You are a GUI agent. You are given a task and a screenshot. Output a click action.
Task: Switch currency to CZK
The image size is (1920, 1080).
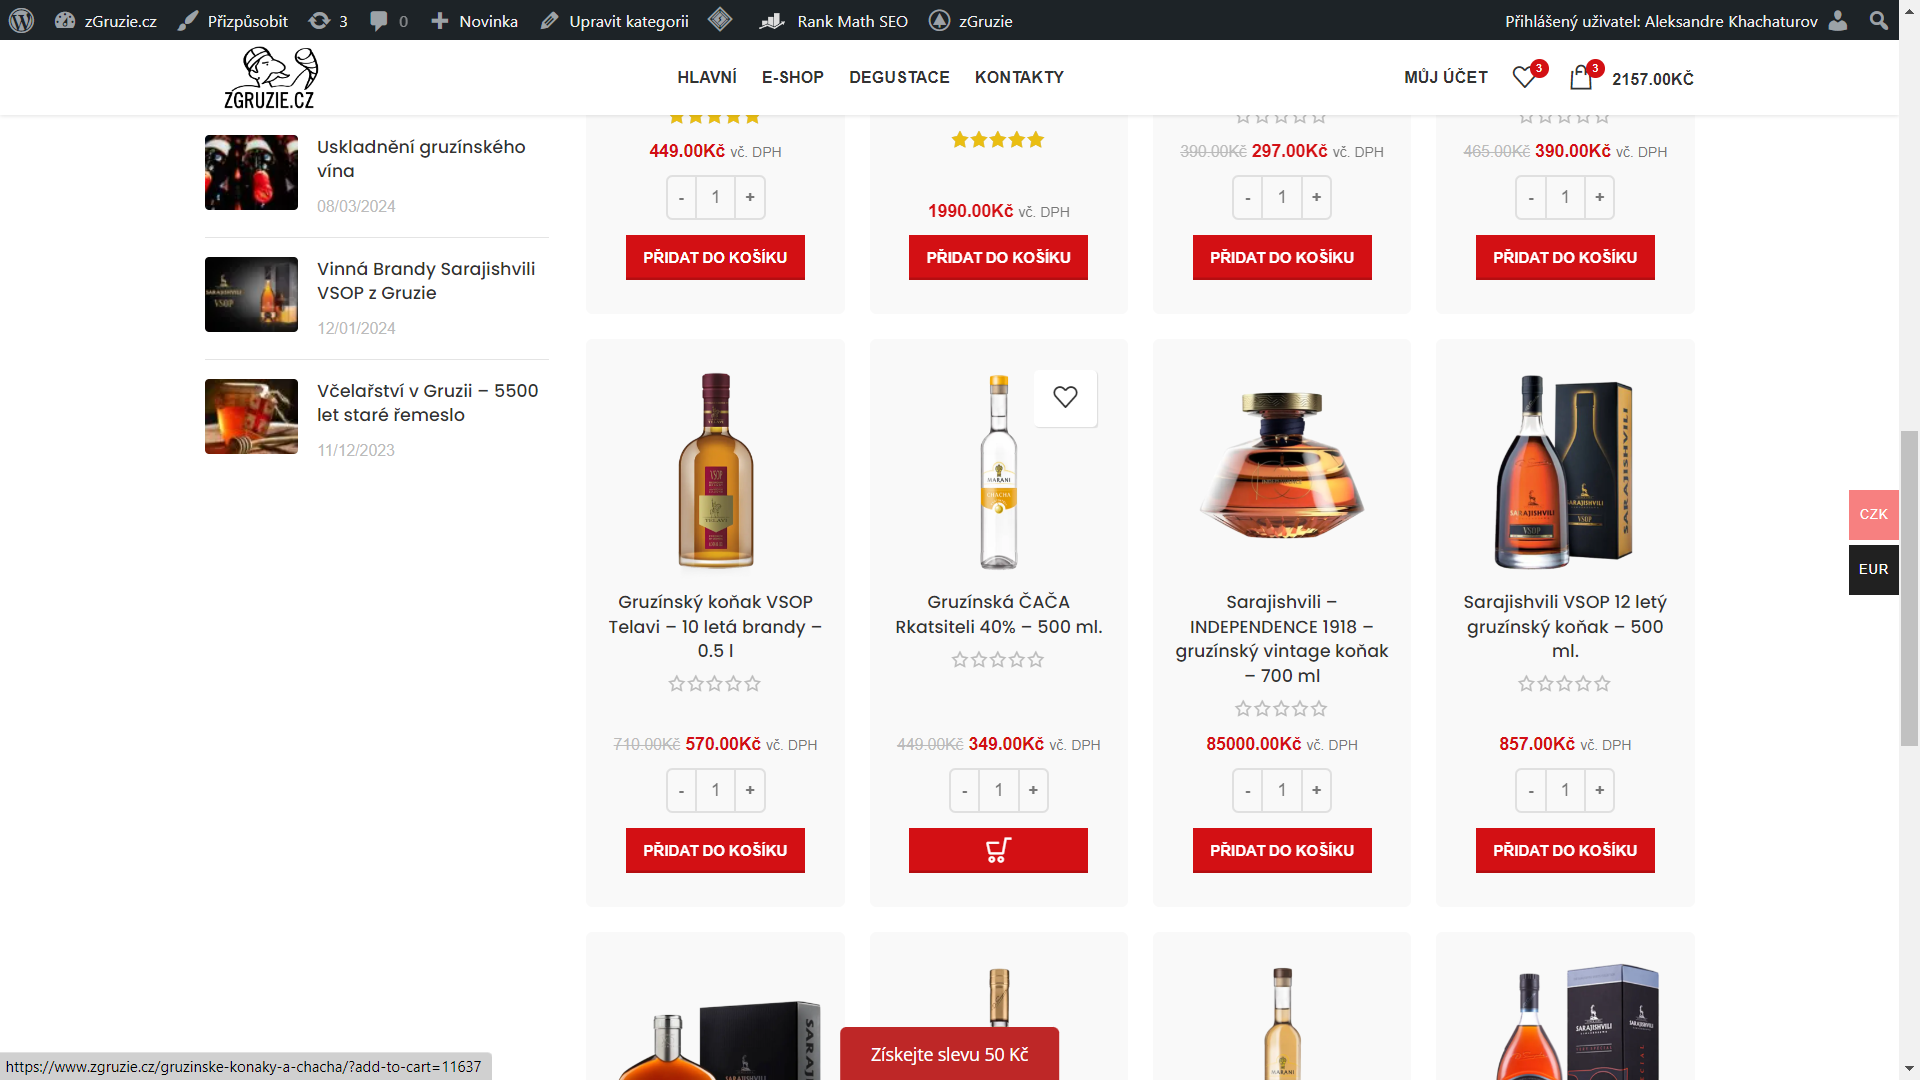1874,514
